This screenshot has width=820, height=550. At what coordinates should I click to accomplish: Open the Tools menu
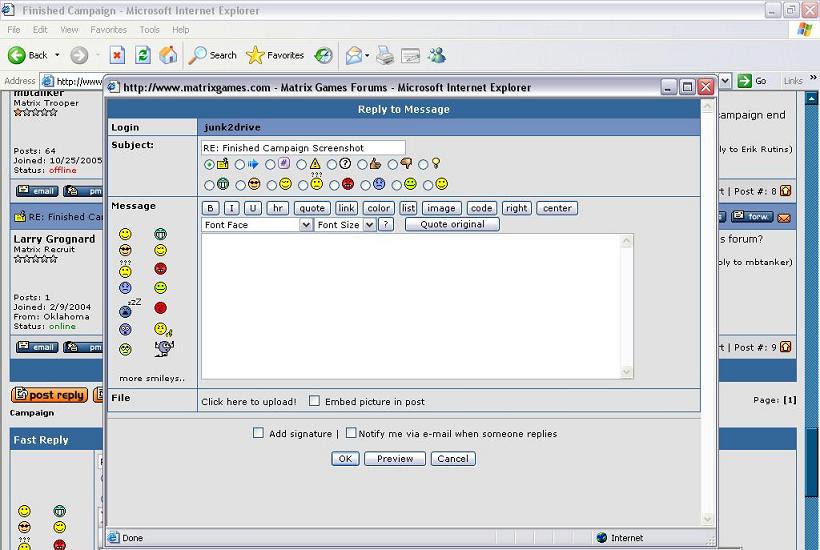(x=150, y=30)
